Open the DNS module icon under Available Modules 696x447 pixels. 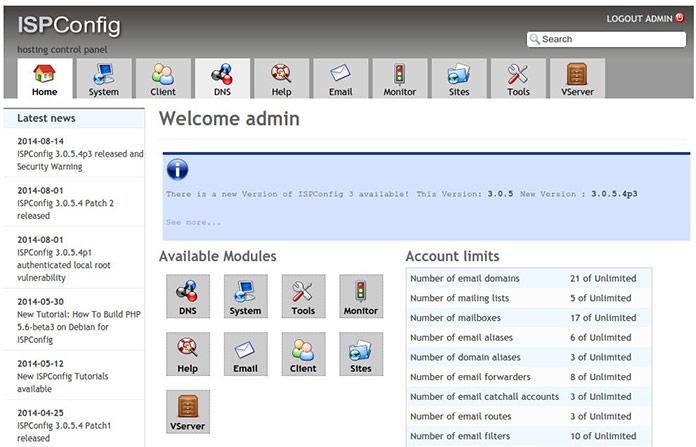click(x=188, y=296)
